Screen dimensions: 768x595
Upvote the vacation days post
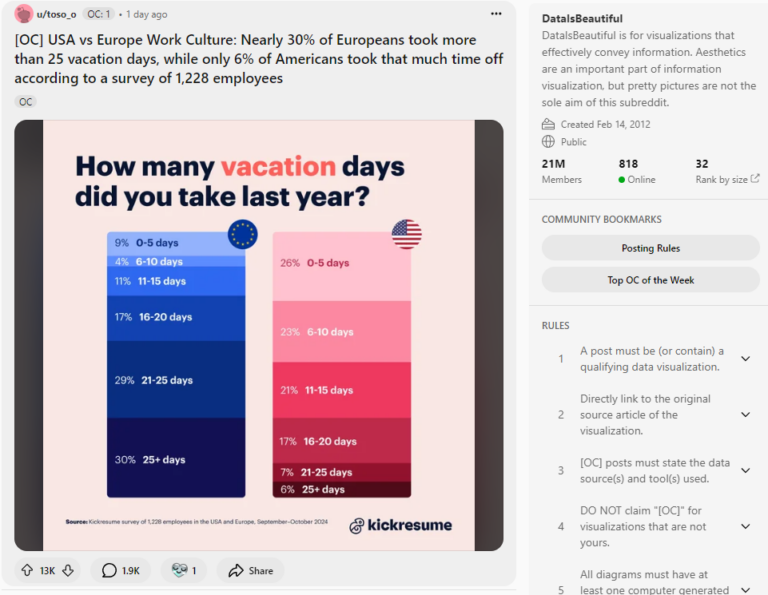pyautogui.click(x=27, y=570)
